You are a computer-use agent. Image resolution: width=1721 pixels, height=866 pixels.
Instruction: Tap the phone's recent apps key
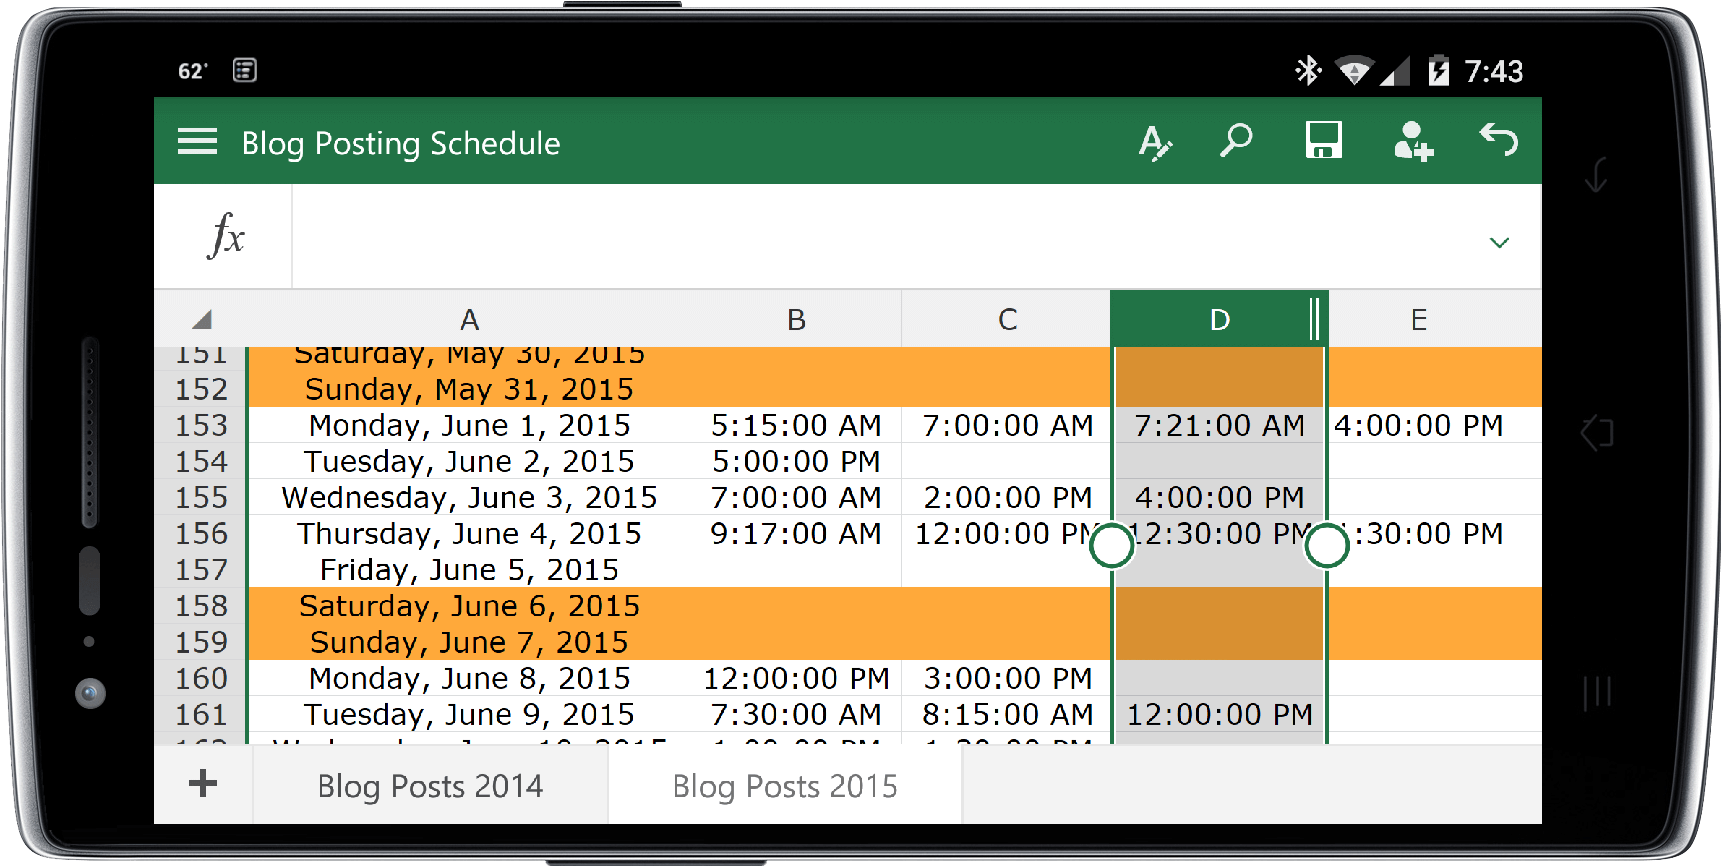click(1597, 692)
